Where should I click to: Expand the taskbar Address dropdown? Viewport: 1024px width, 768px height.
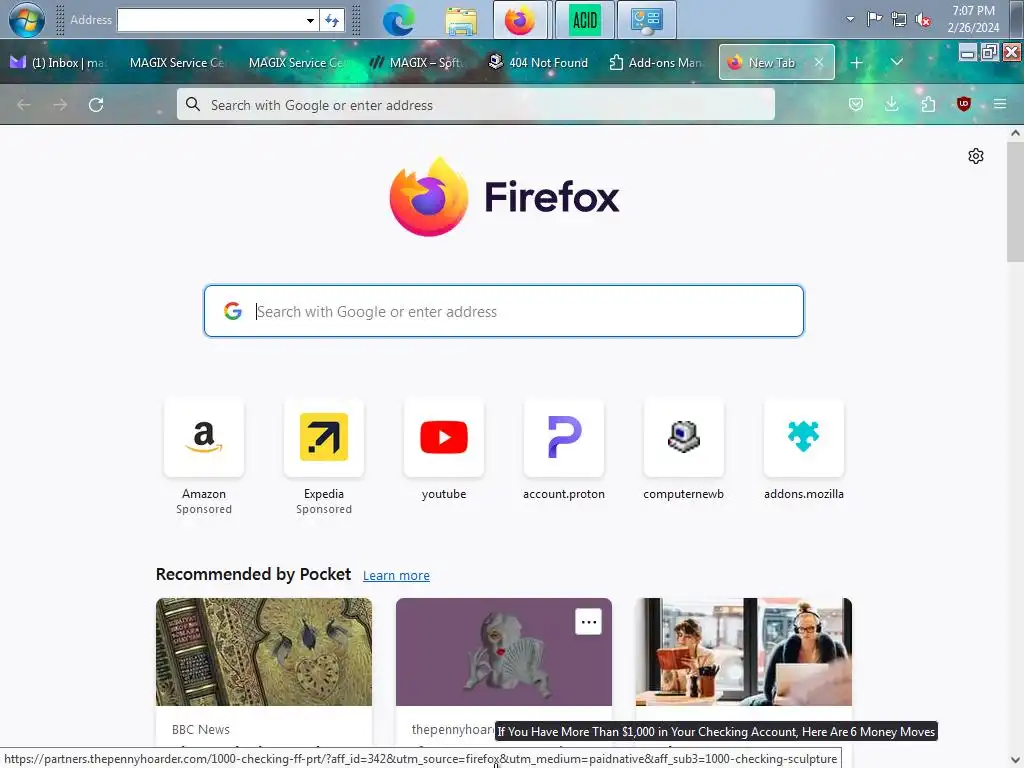click(x=310, y=20)
